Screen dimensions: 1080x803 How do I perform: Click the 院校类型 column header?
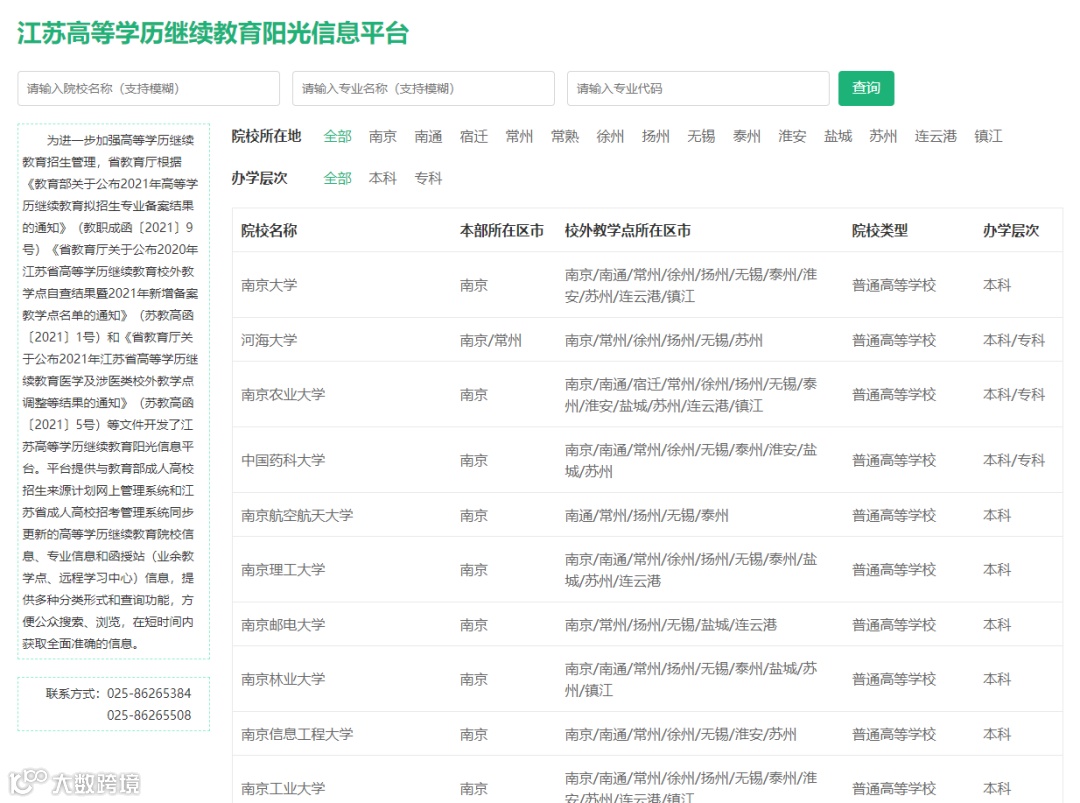coord(880,231)
